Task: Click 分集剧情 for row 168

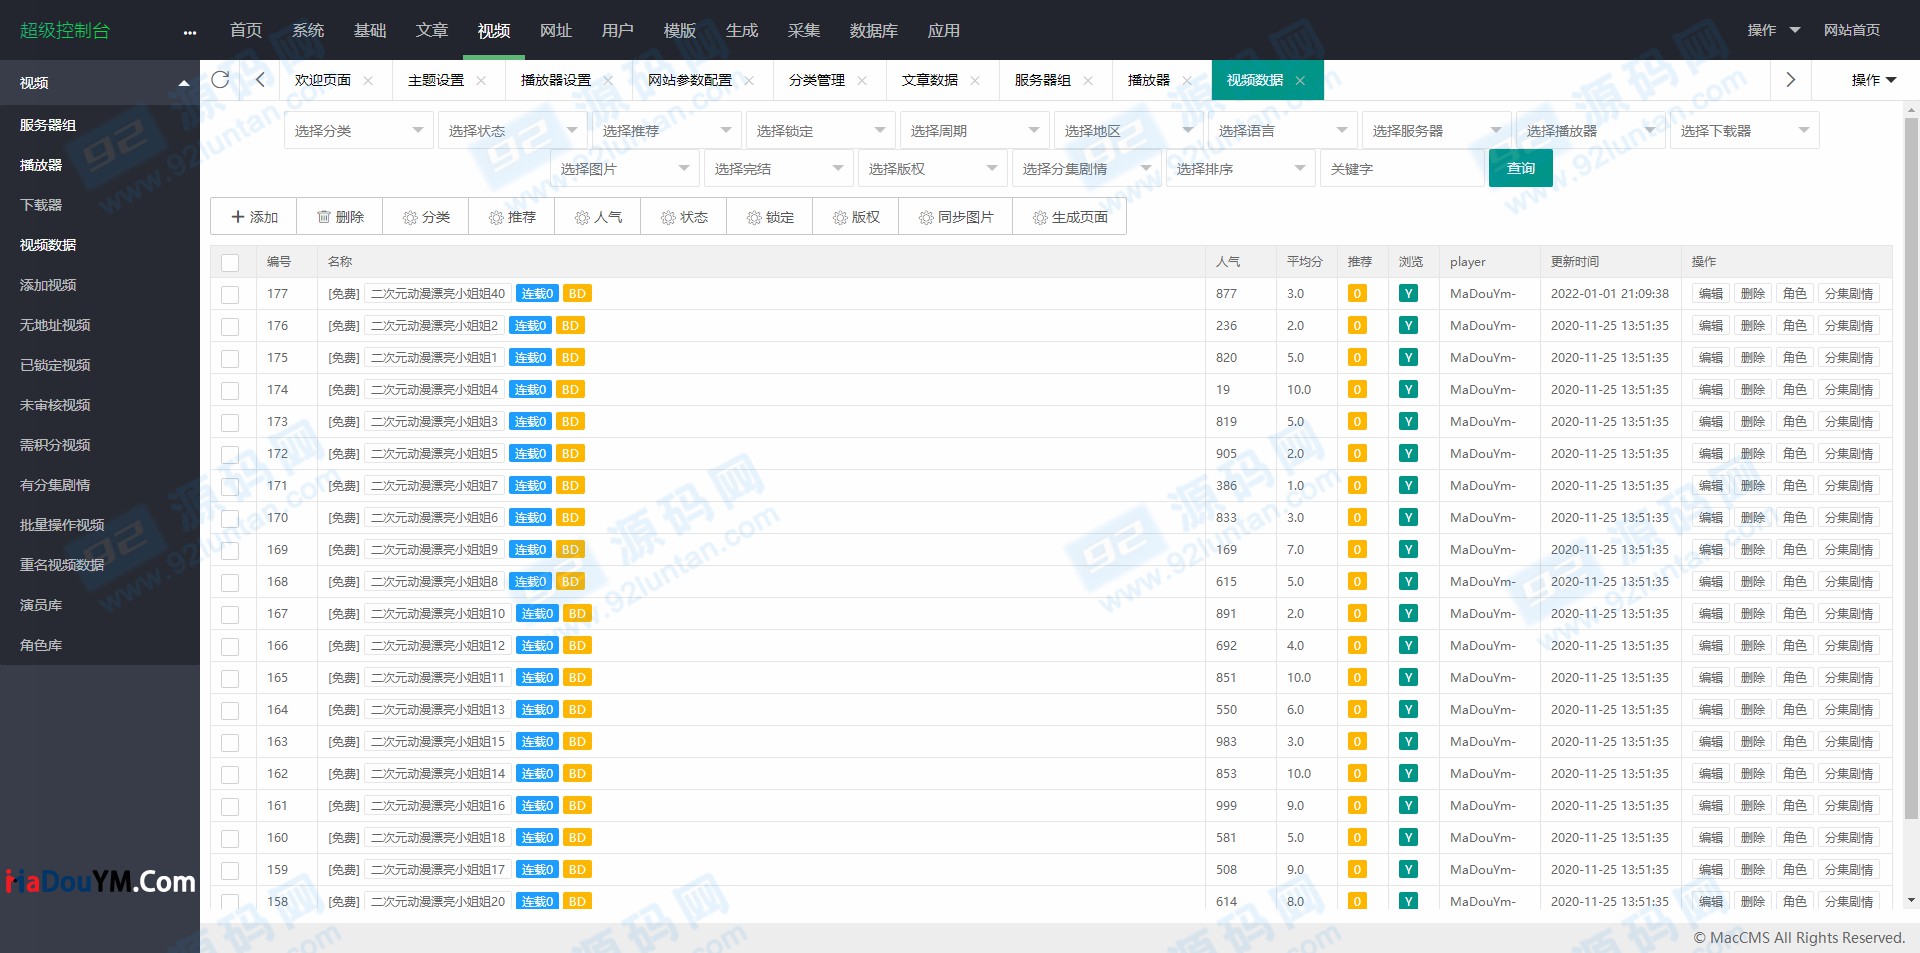Action: coord(1849,581)
